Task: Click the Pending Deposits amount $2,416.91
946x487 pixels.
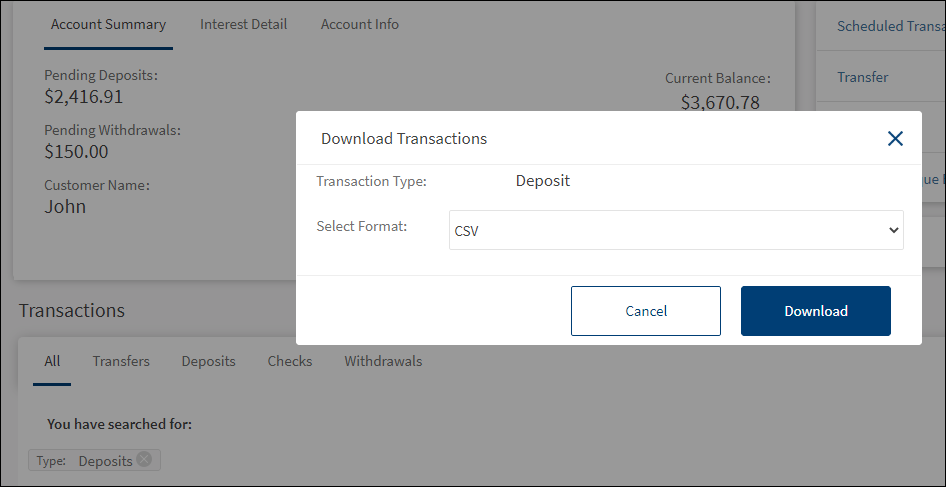Action: pos(84,97)
